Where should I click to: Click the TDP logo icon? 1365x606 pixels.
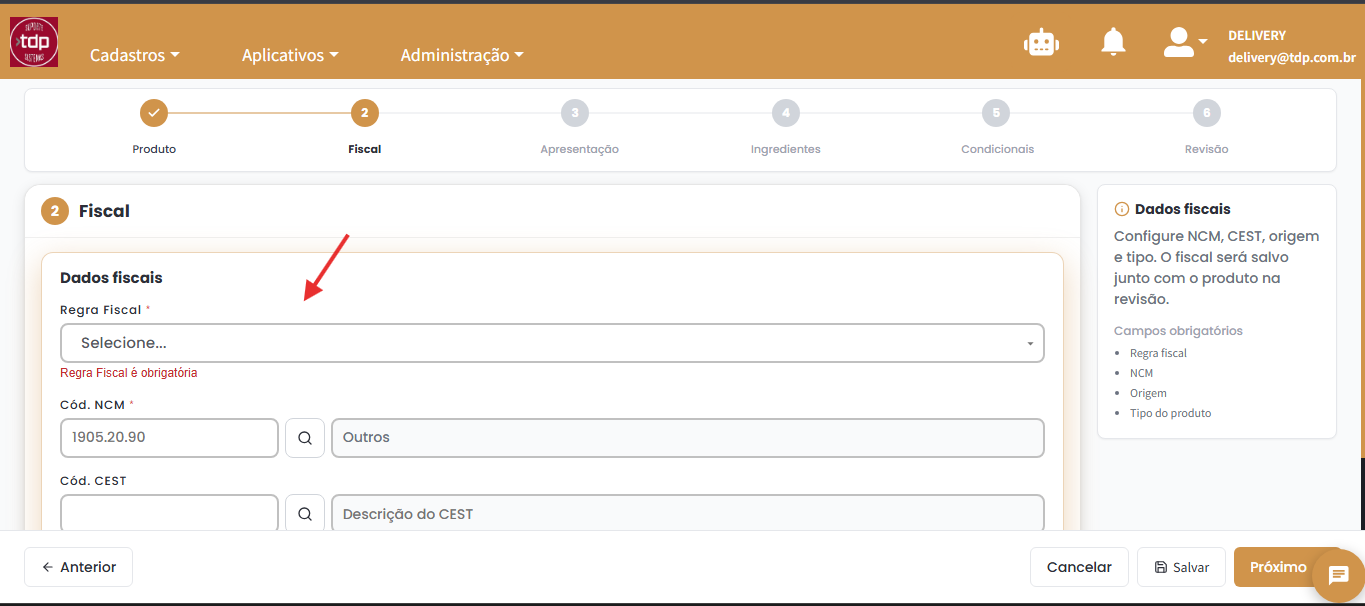pyautogui.click(x=34, y=42)
